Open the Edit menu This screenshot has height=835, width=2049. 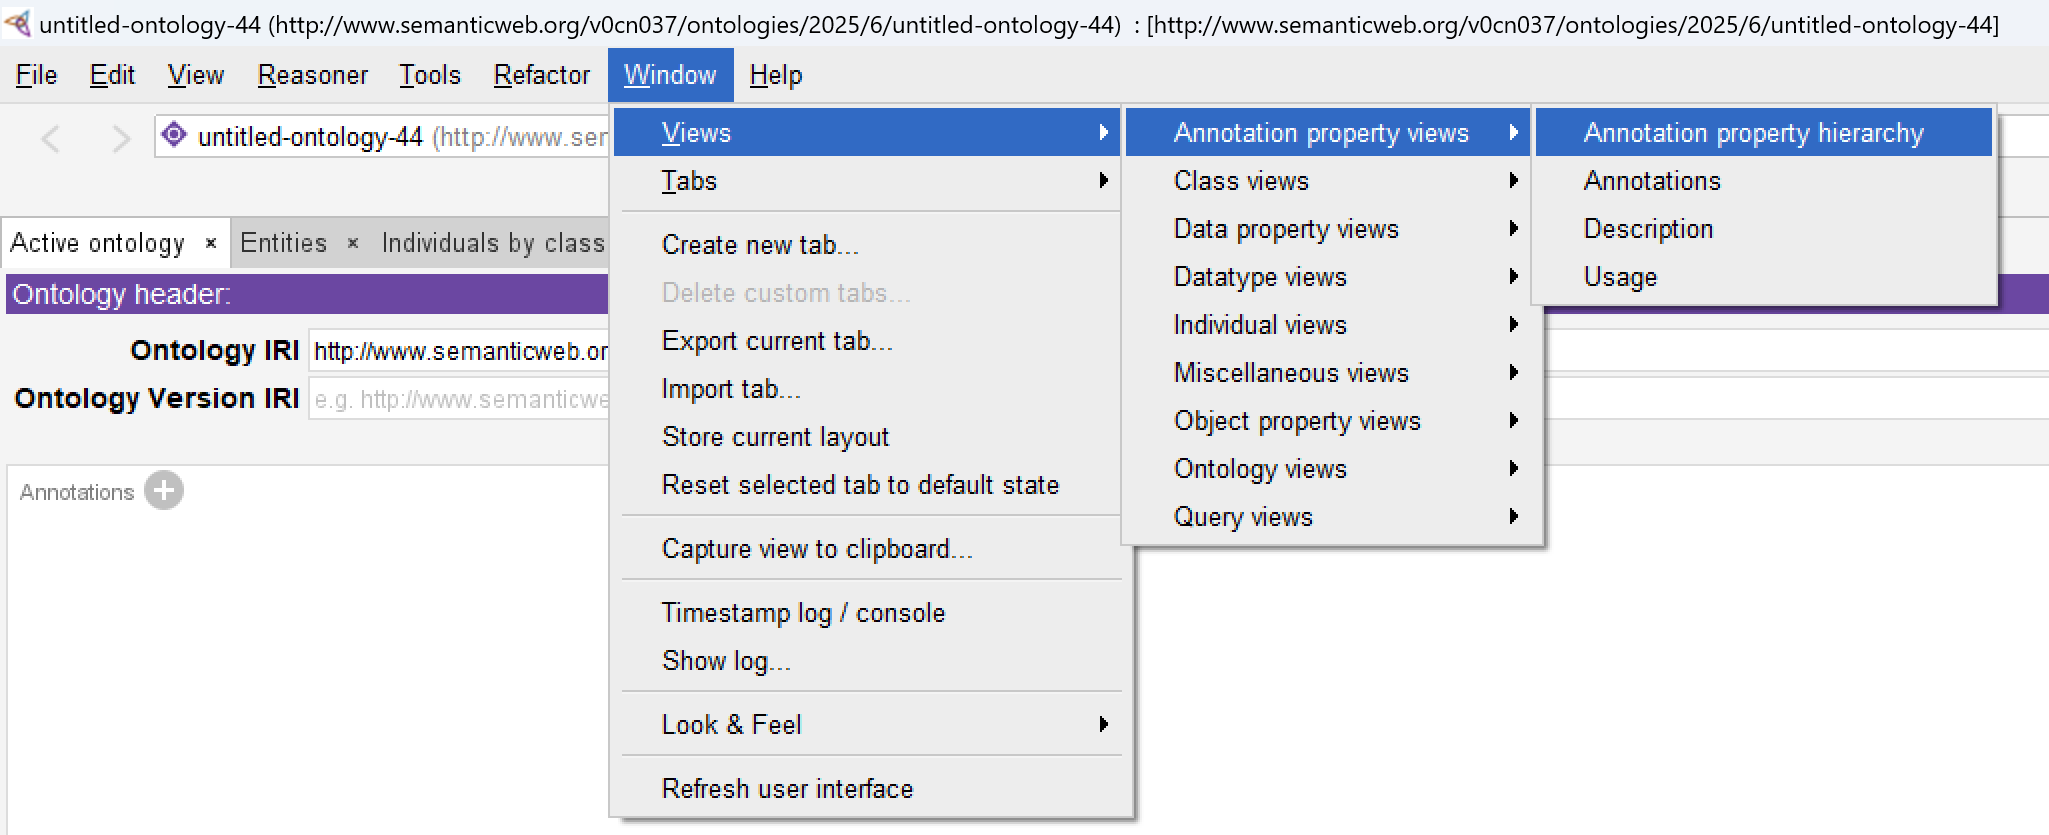[x=112, y=75]
